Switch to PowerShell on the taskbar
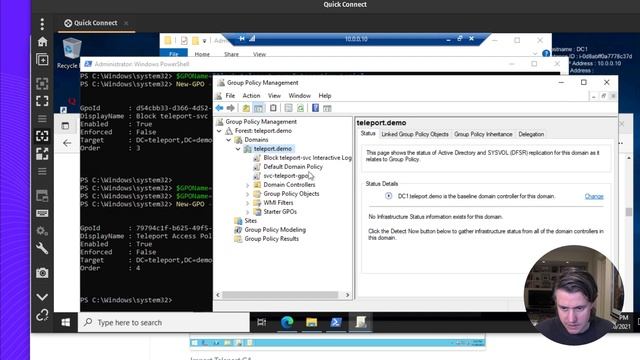This screenshot has height=360, width=640. [x=336, y=322]
